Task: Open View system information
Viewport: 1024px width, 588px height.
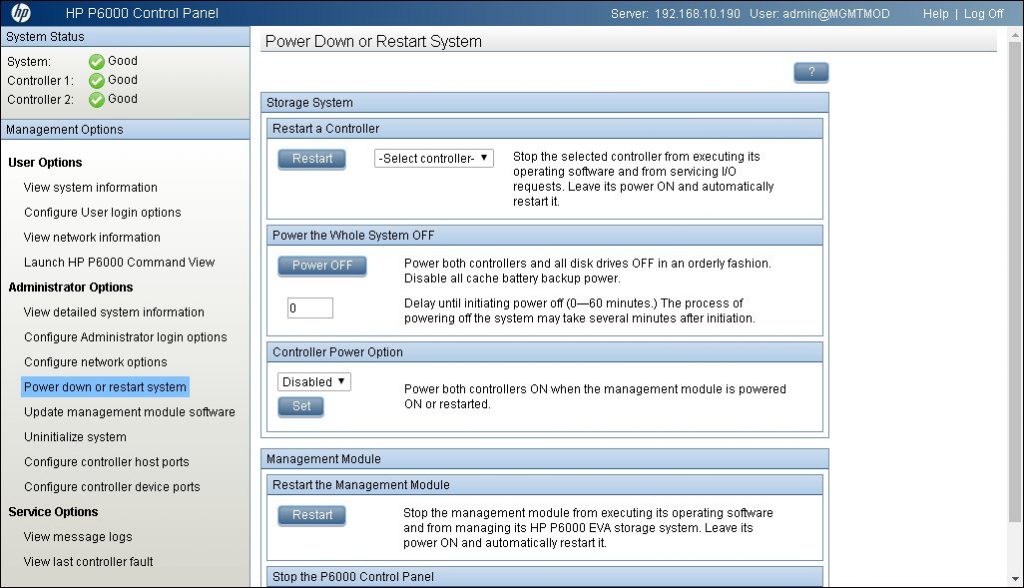Action: pyautogui.click(x=91, y=188)
